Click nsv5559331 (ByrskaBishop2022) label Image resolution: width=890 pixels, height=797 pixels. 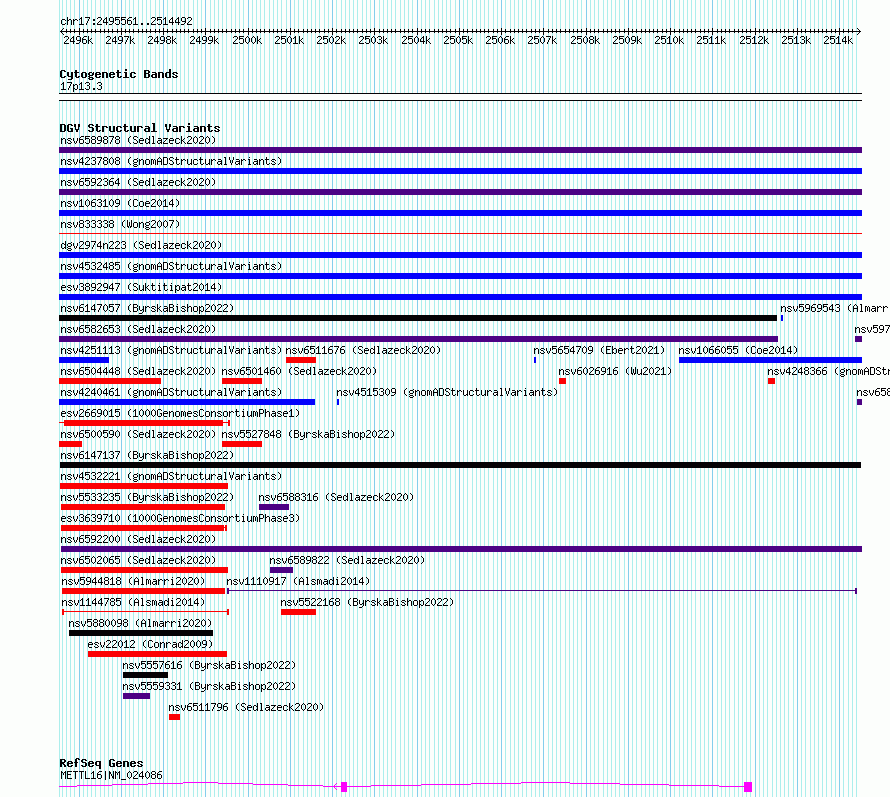coord(209,686)
